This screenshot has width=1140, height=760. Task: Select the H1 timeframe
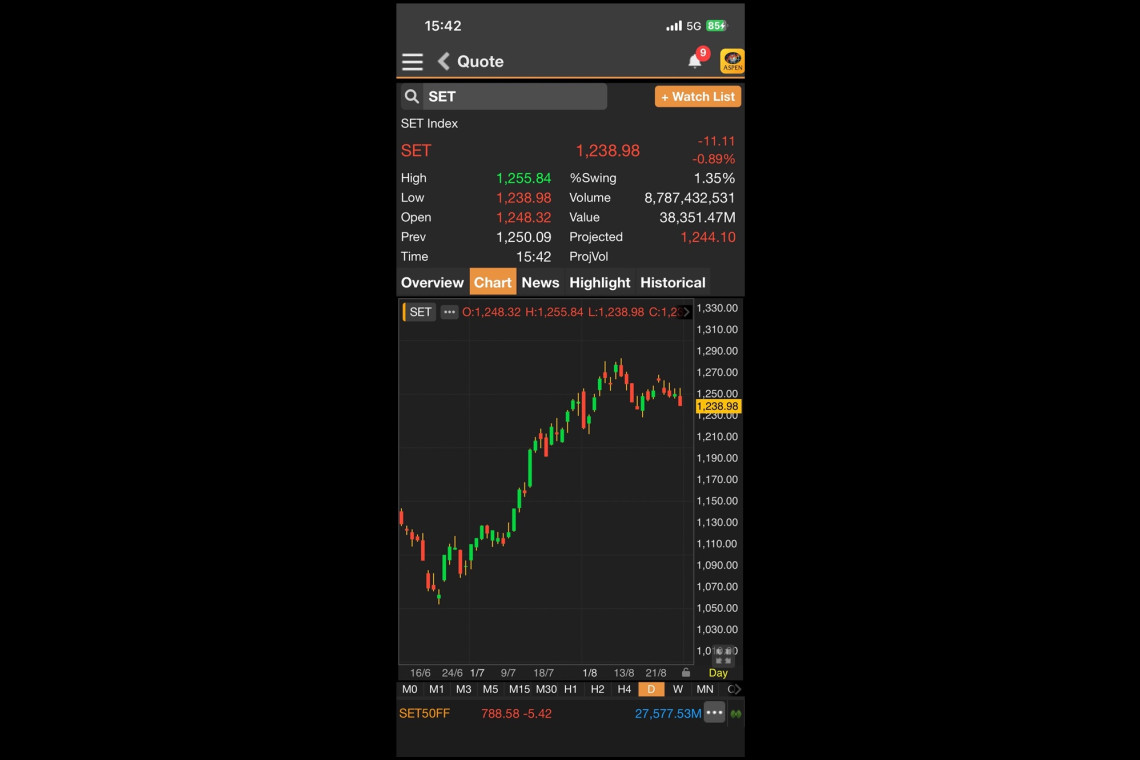point(571,689)
